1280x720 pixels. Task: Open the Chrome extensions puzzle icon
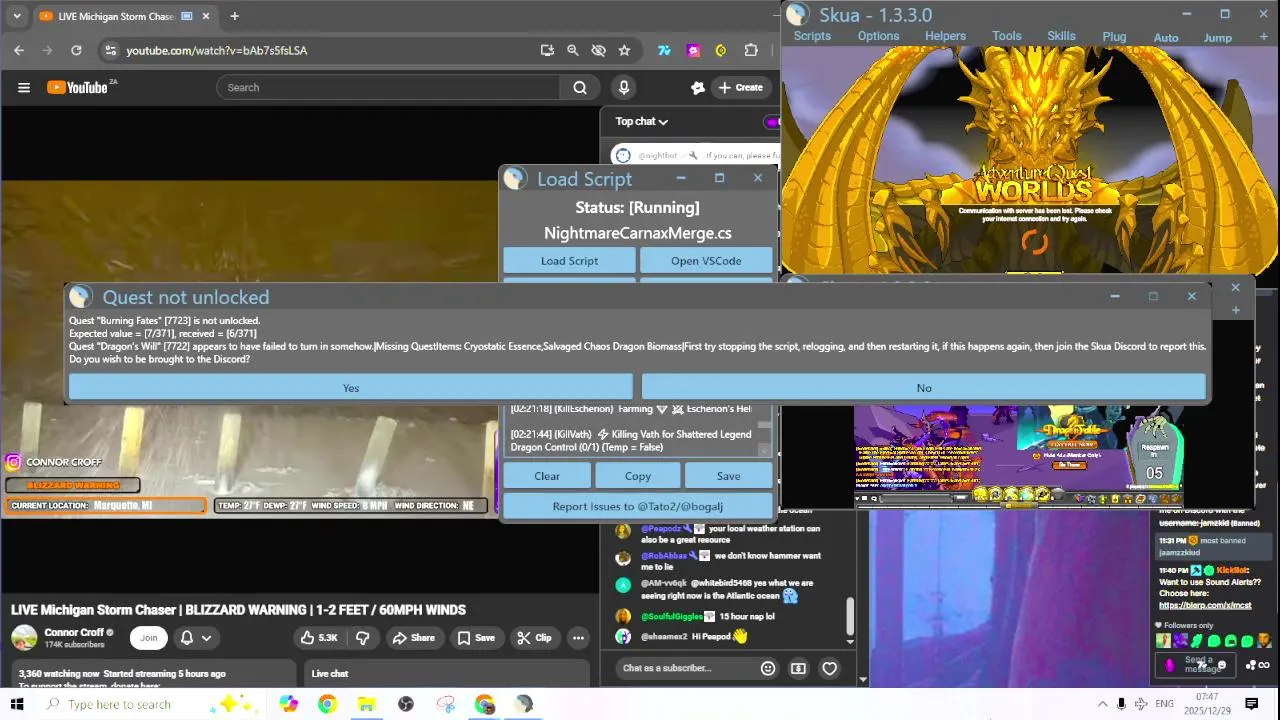[751, 50]
